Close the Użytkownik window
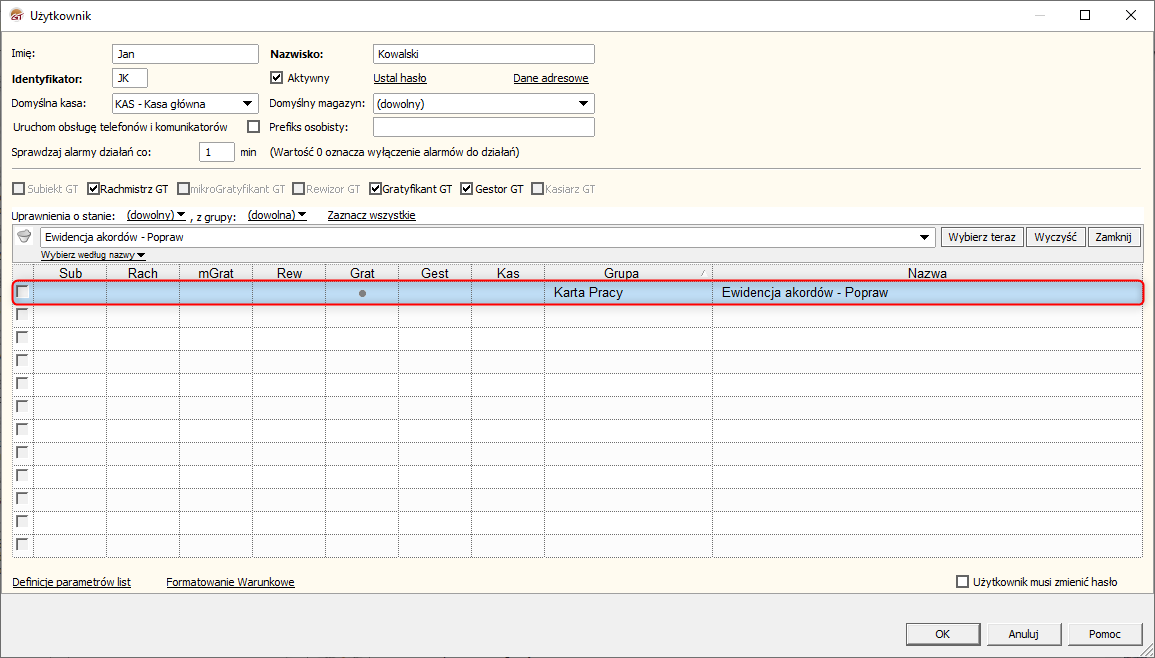The height and width of the screenshot is (658, 1155). pos(1131,15)
